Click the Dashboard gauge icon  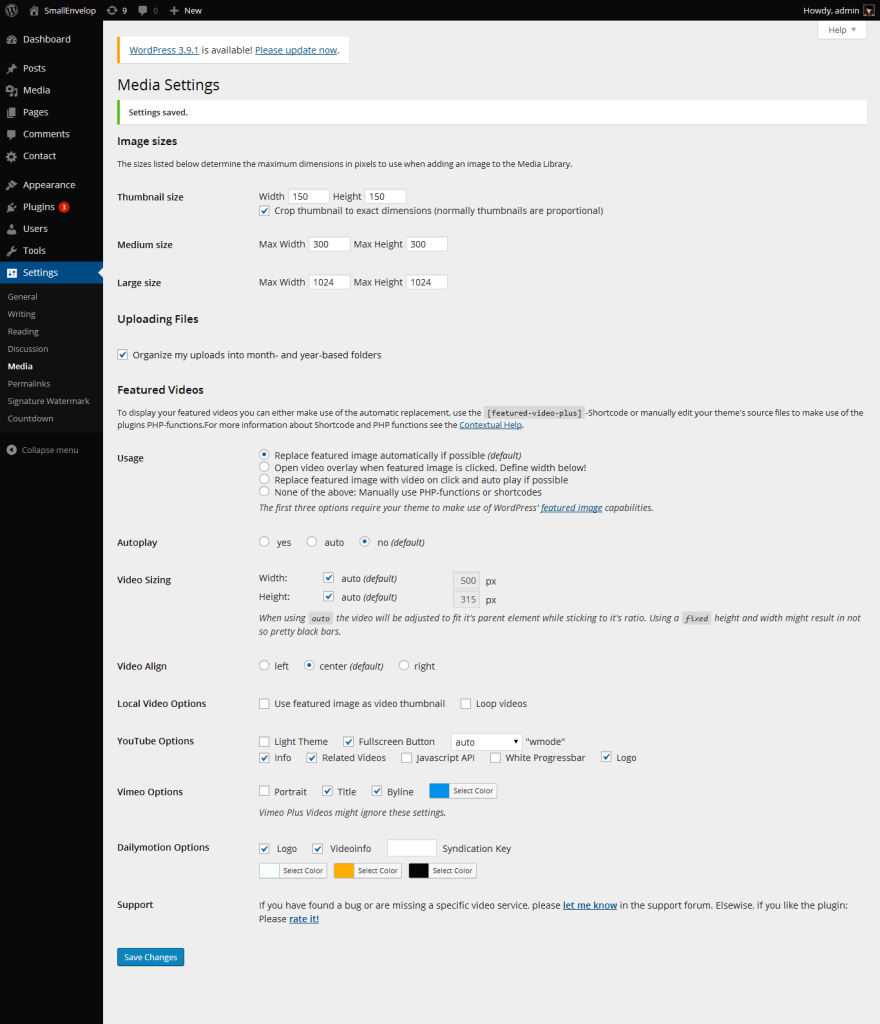click(x=11, y=39)
